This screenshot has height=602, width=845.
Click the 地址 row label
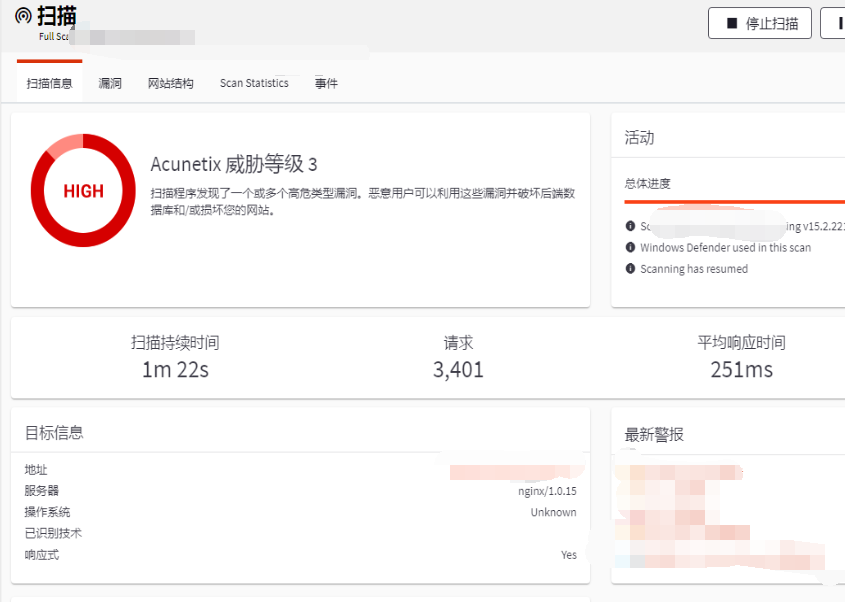36,469
